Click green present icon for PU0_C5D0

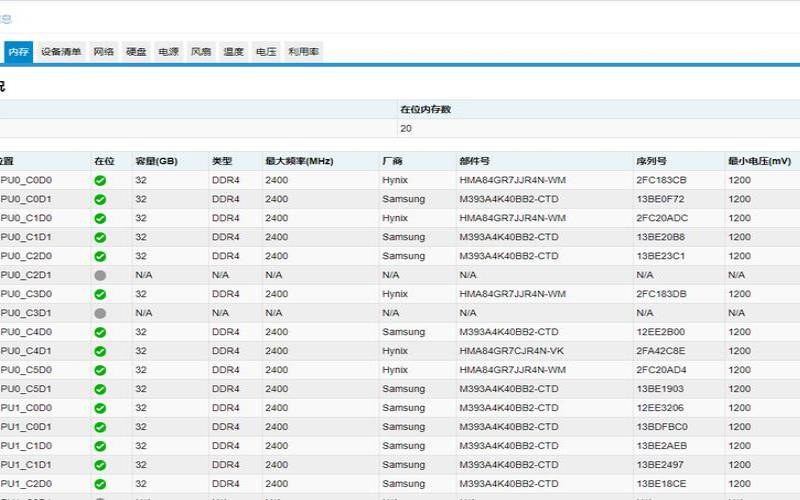click(101, 370)
